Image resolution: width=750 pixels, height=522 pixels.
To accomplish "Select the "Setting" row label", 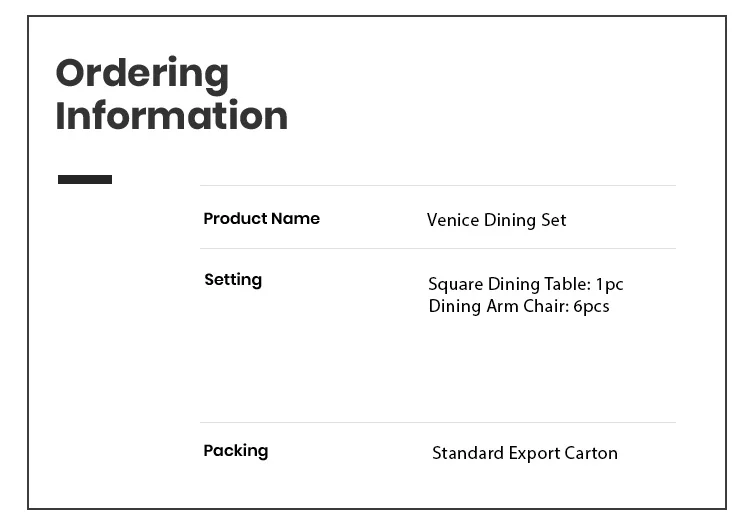I will (233, 280).
